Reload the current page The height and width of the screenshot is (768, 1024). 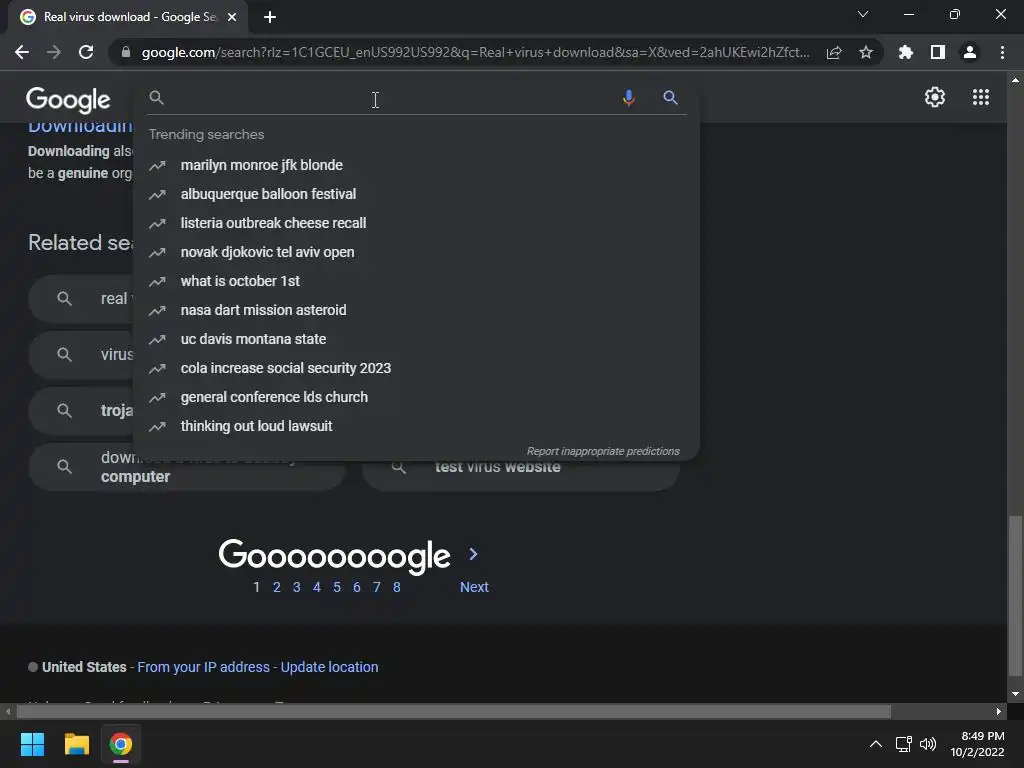pyautogui.click(x=86, y=52)
